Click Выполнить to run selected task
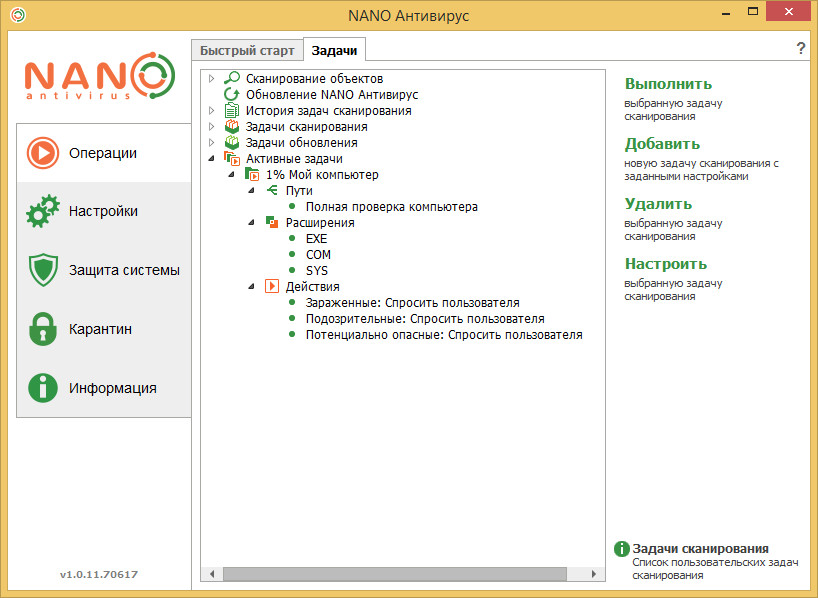 point(668,84)
